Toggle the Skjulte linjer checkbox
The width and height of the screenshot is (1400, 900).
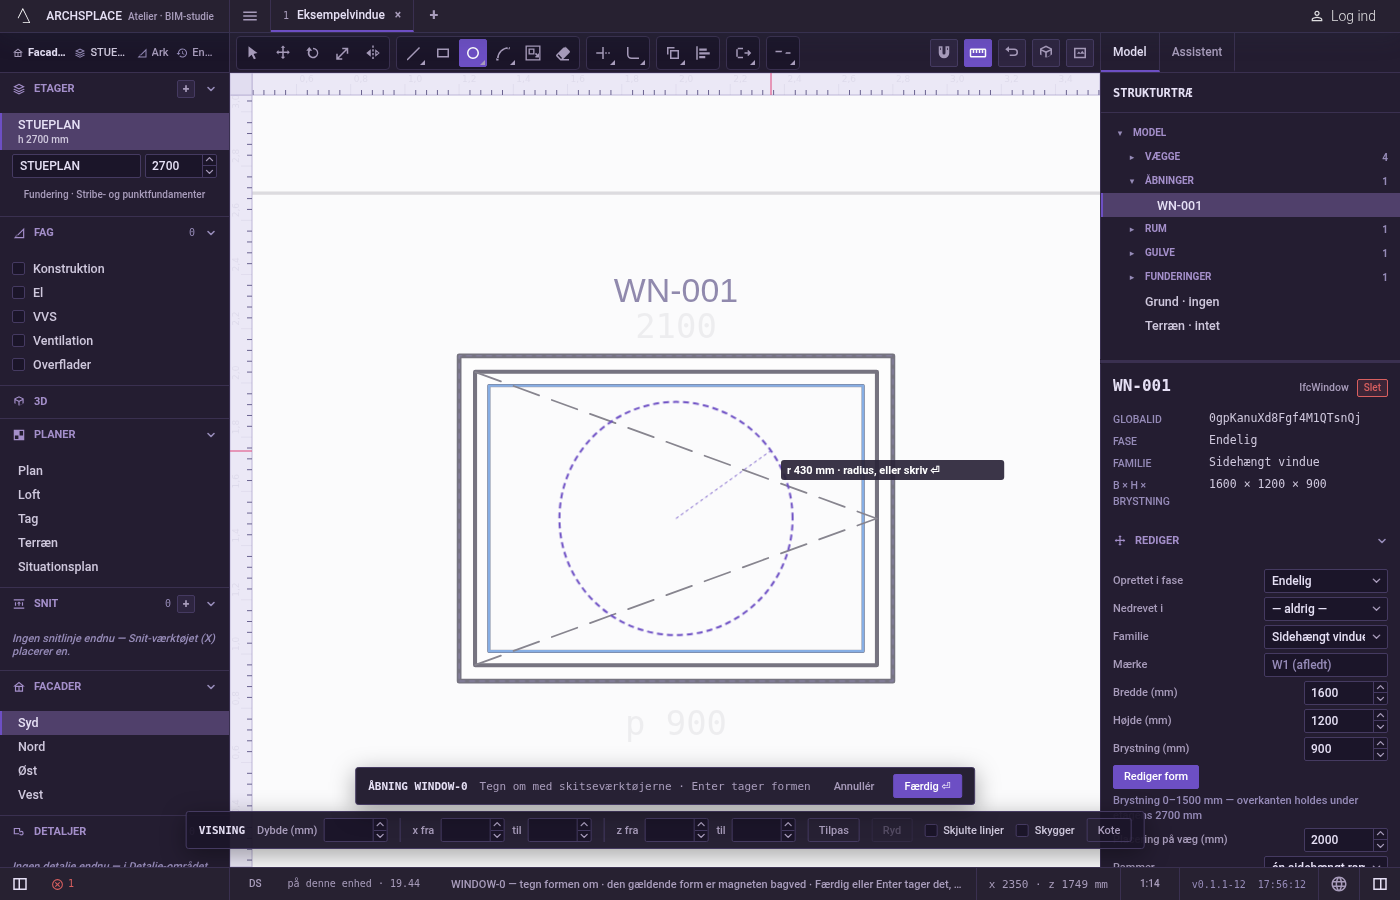[931, 830]
